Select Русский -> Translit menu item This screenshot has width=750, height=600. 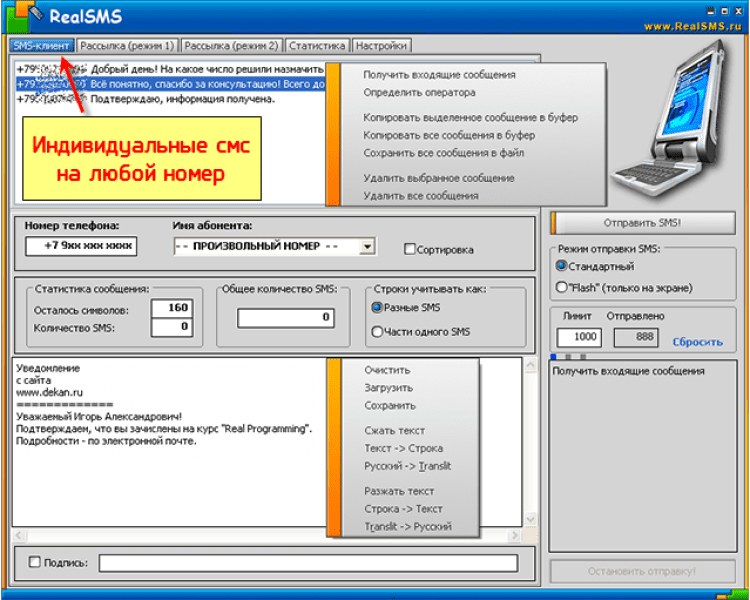pos(407,466)
